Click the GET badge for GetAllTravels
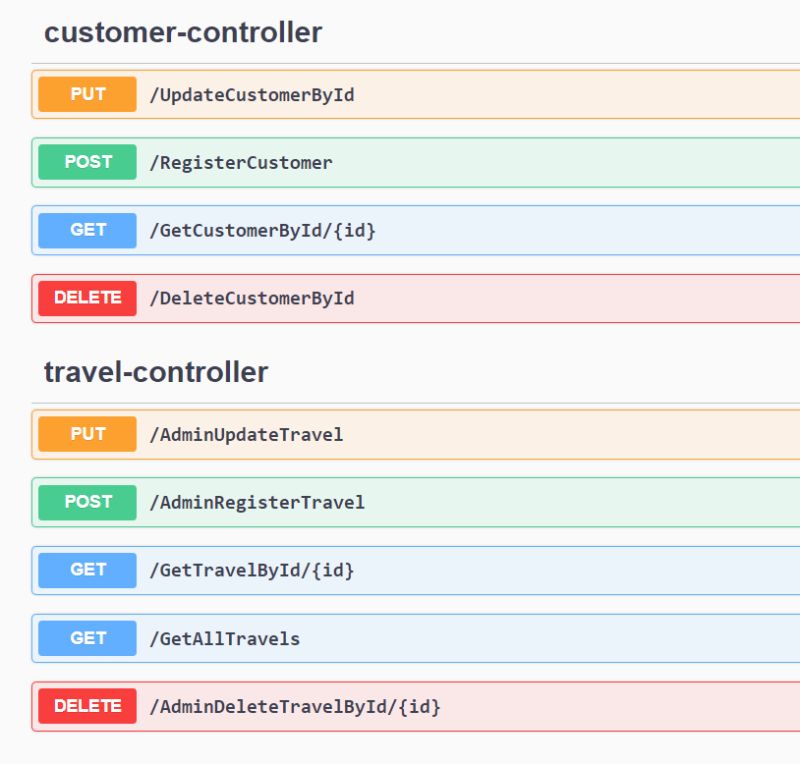This screenshot has height=764, width=800. 87,638
